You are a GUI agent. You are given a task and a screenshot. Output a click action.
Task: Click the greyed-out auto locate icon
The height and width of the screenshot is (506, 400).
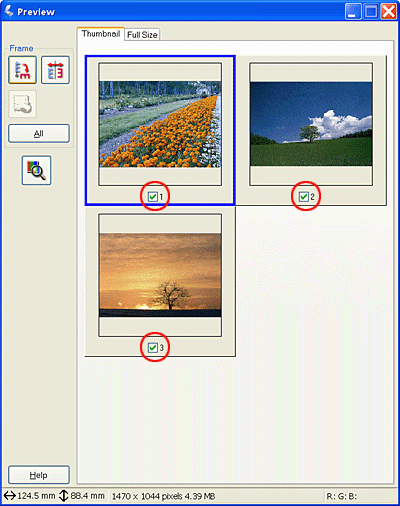(x=22, y=104)
